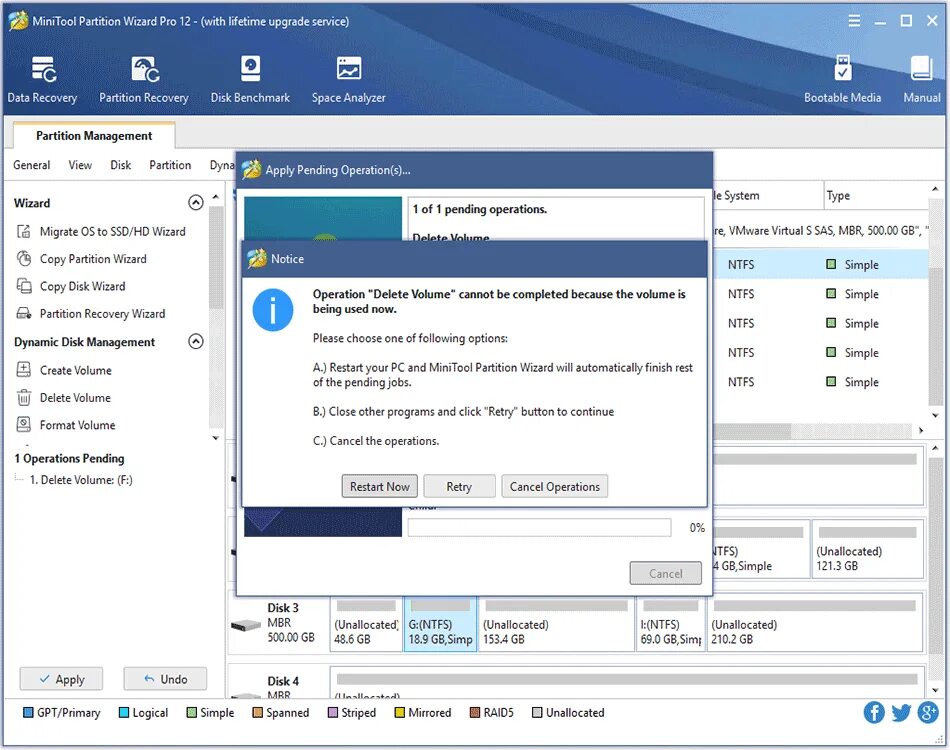Select the 210.2 GB unallocated block

814,624
